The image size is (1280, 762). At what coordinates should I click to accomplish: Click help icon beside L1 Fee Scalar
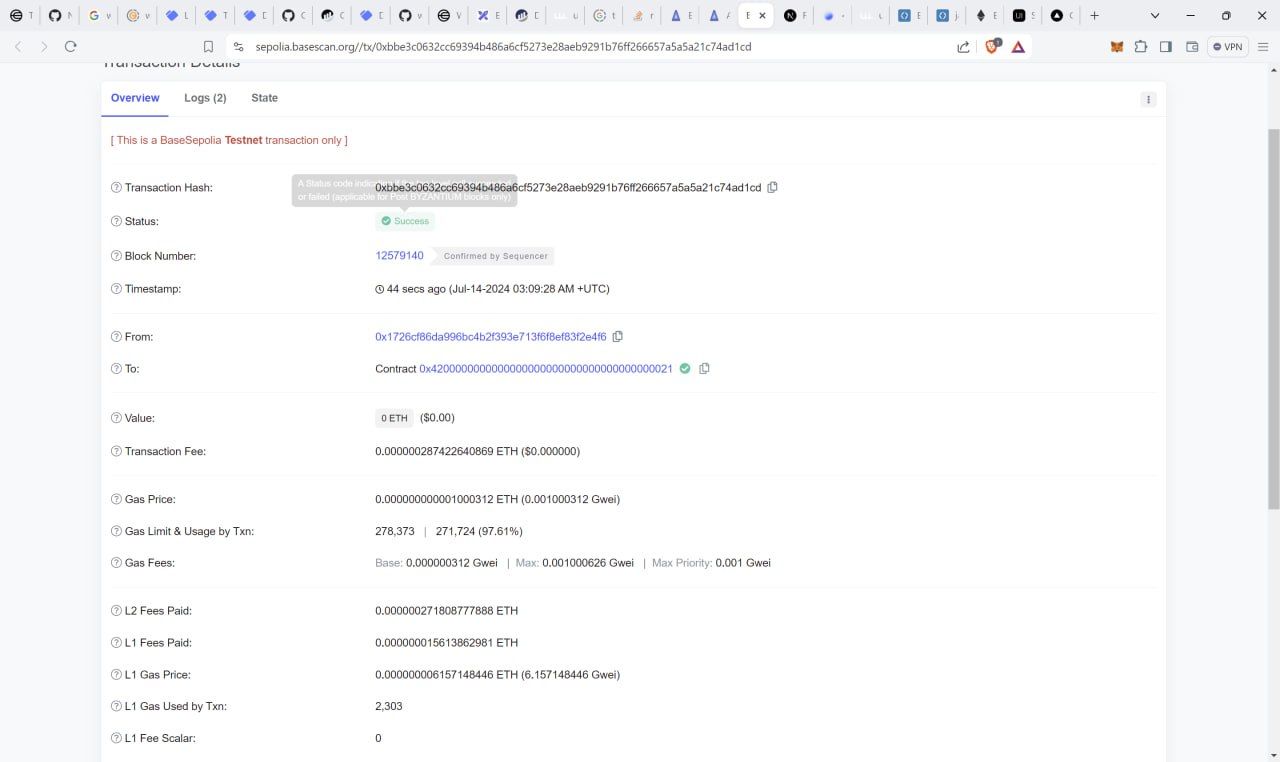[116, 739]
